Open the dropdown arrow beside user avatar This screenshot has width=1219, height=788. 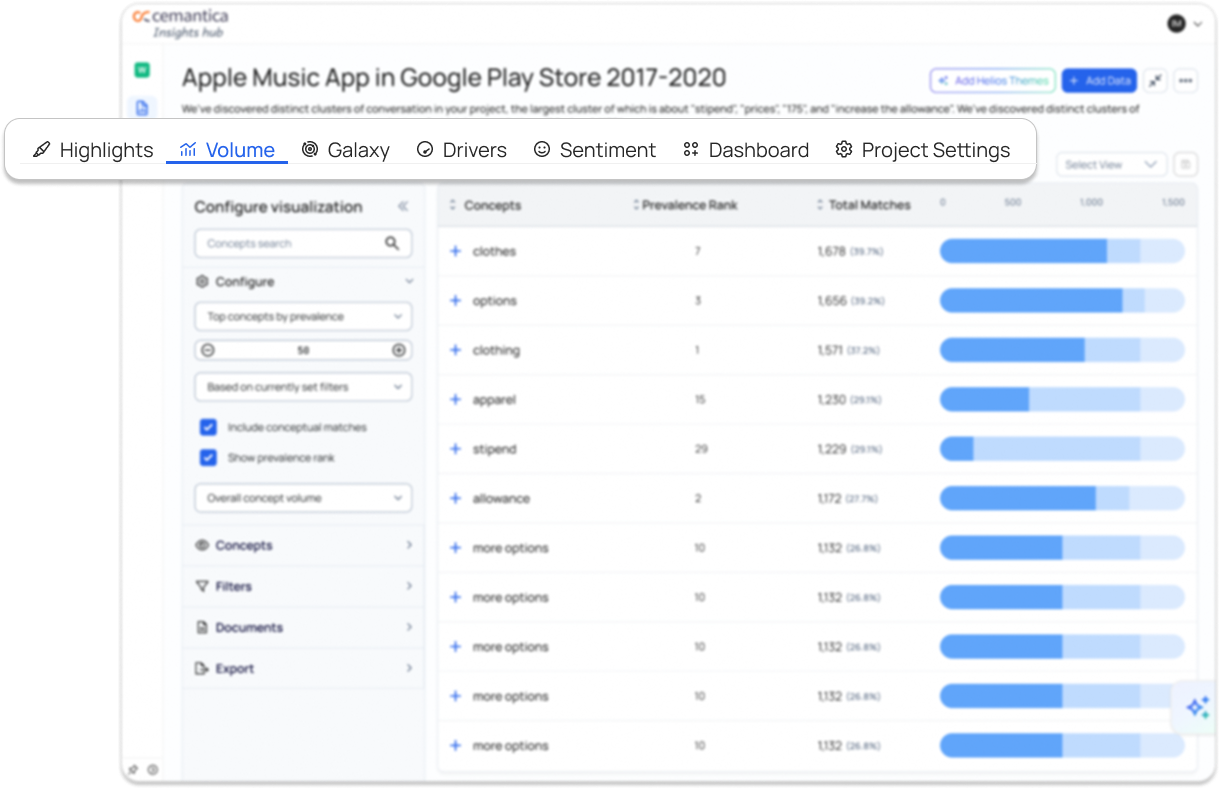click(1197, 24)
